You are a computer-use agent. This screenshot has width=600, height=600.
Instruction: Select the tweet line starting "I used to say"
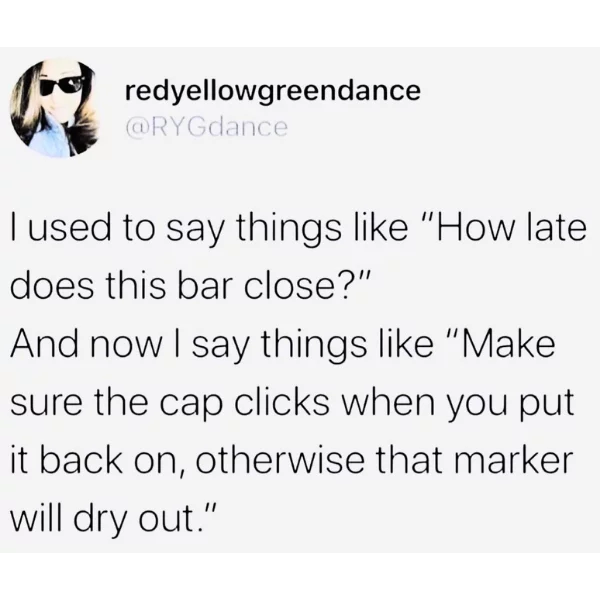pos(298,230)
